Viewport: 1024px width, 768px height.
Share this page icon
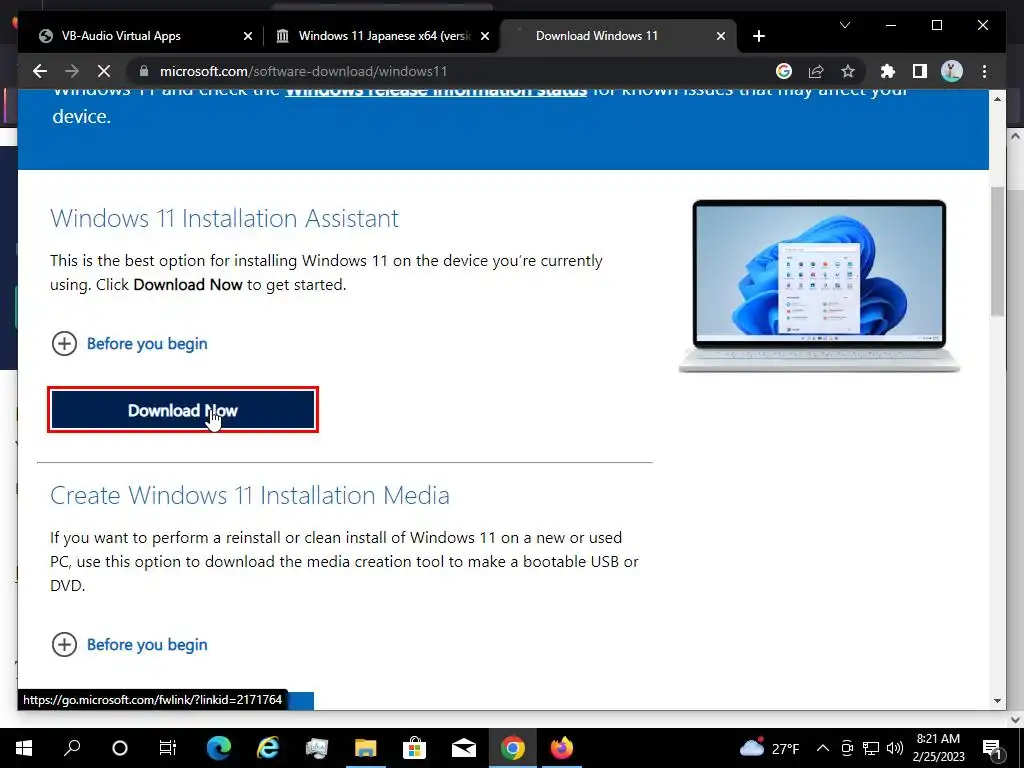click(816, 71)
